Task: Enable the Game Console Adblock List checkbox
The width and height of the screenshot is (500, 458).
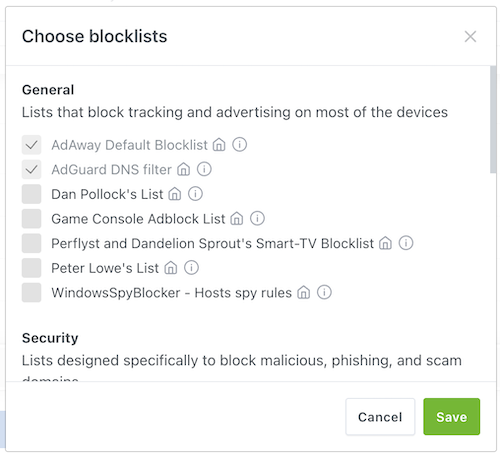Action: pyautogui.click(x=31, y=219)
